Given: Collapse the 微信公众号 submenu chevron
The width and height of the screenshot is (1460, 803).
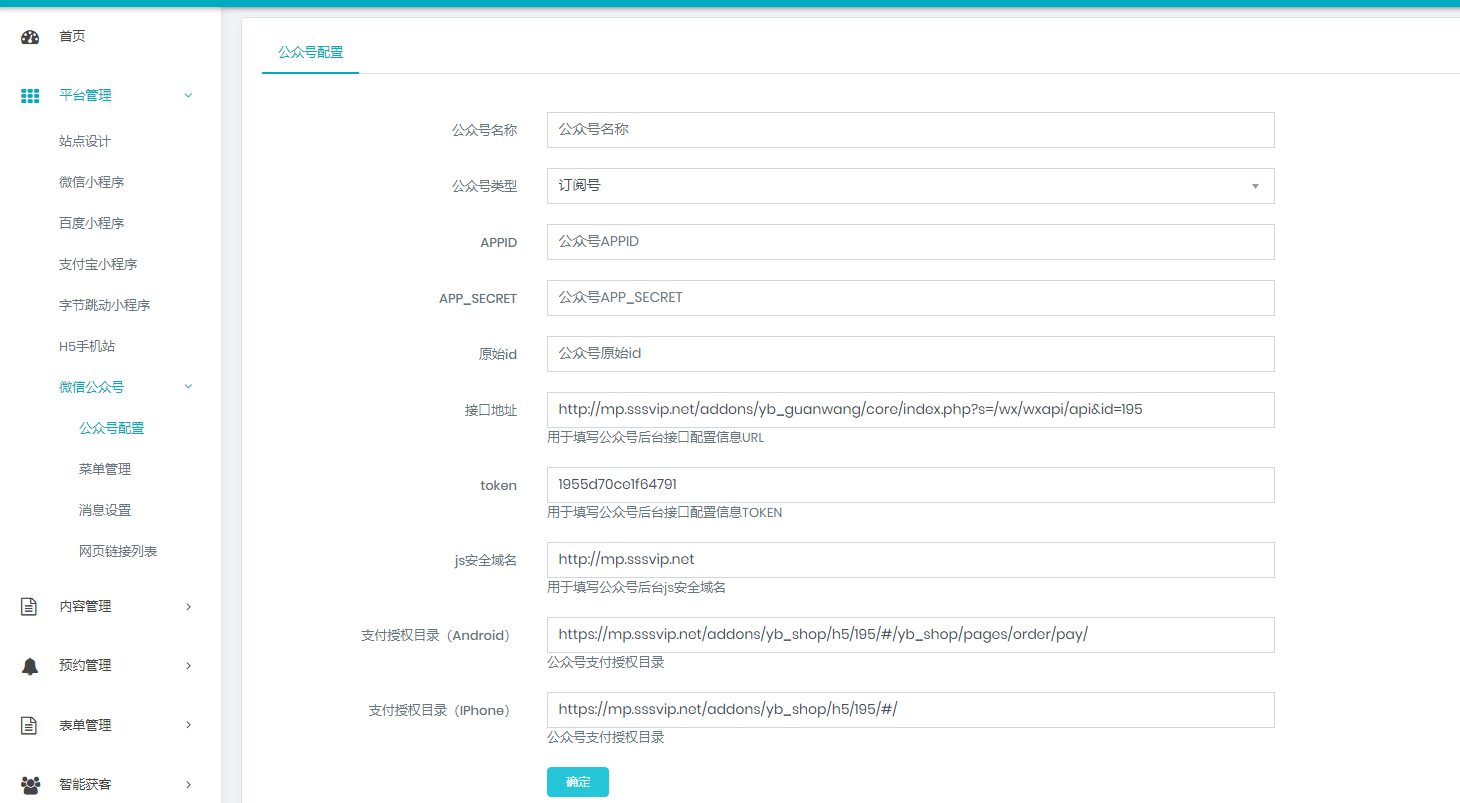Looking at the screenshot, I should point(188,387).
